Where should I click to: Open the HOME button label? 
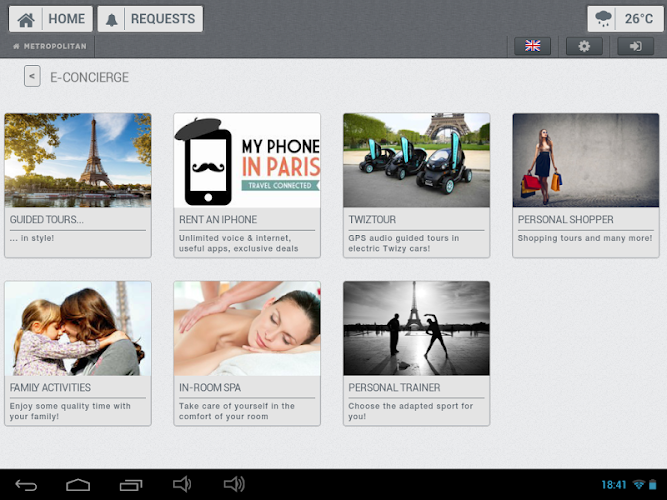[x=67, y=19]
